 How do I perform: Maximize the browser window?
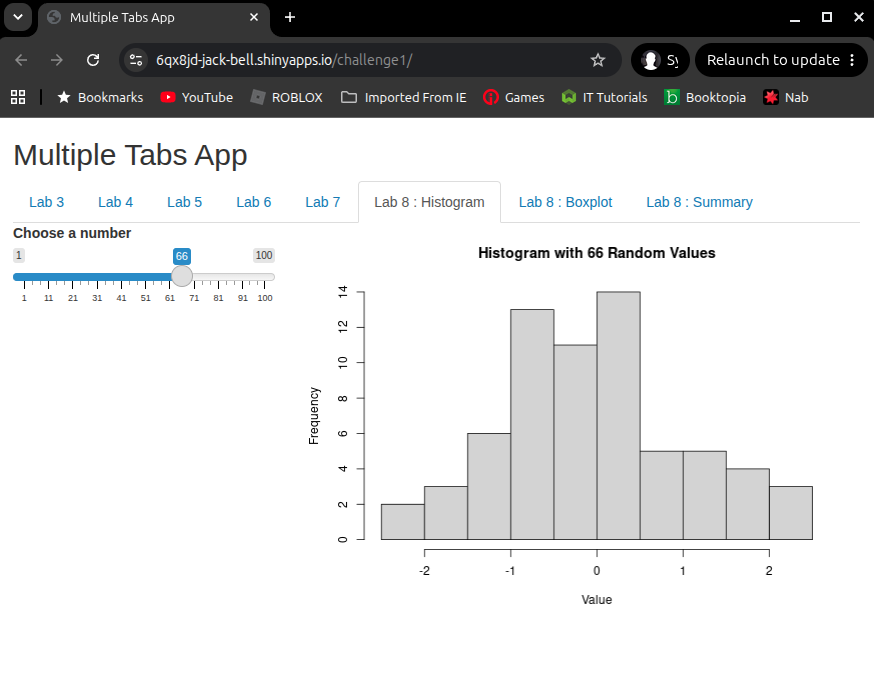pyautogui.click(x=827, y=17)
